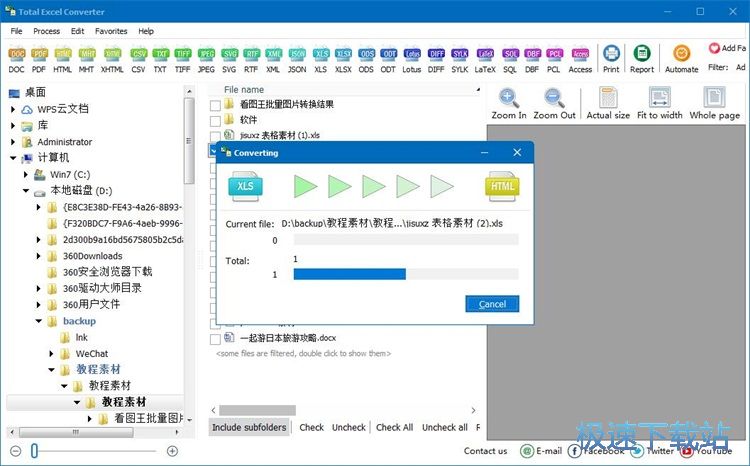Check the 看图王批量图片转换结果 folder checkbox
Screen dimensions: 750x466
[215, 105]
